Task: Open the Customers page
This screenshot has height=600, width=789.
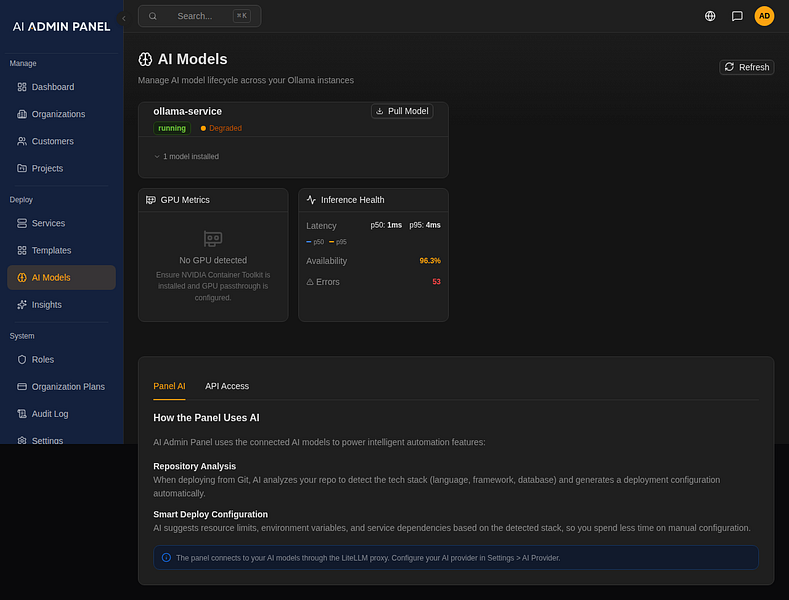Action: coord(61,141)
